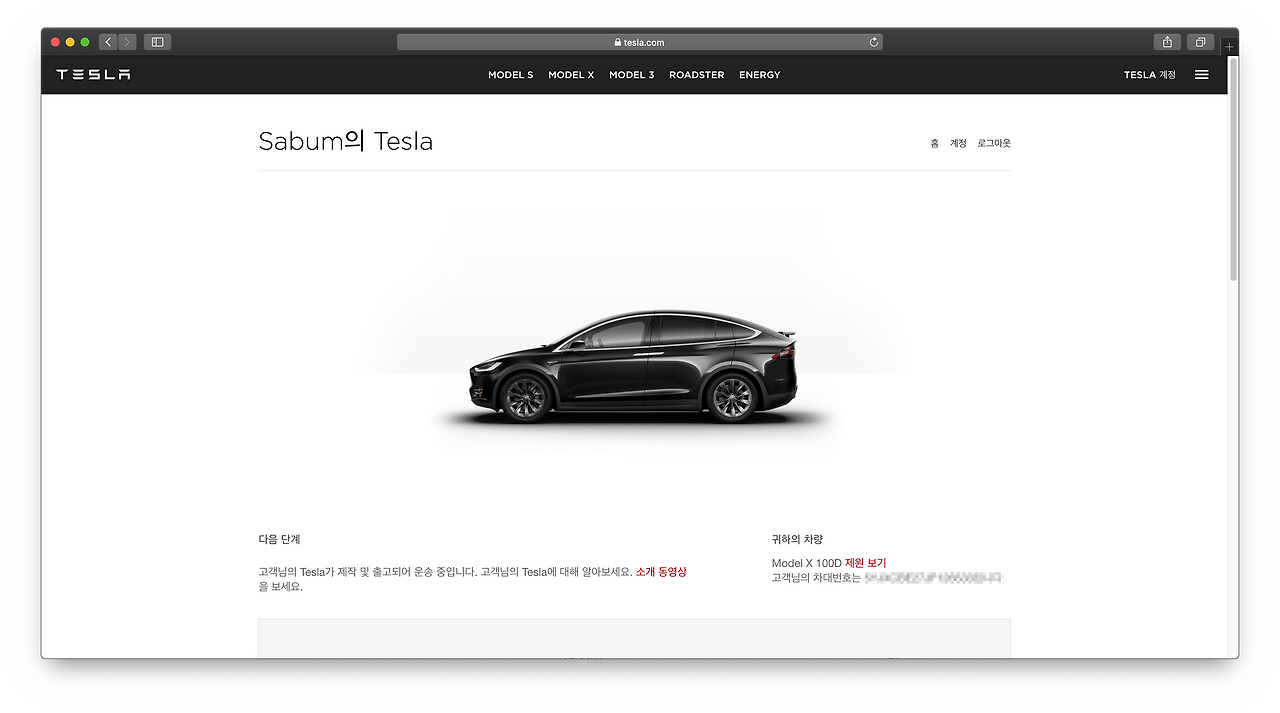Image resolution: width=1280 pixels, height=713 pixels.
Task: Open the 제원 보기 link
Action: [x=865, y=563]
